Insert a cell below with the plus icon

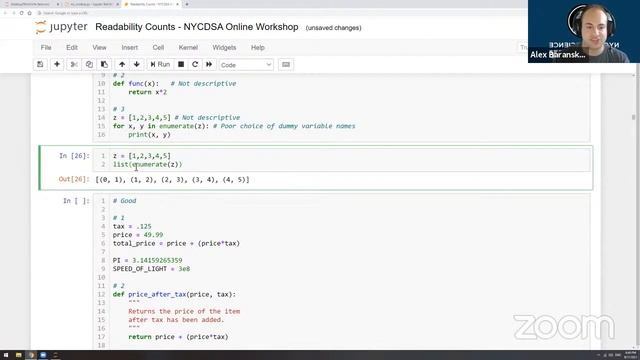point(57,64)
